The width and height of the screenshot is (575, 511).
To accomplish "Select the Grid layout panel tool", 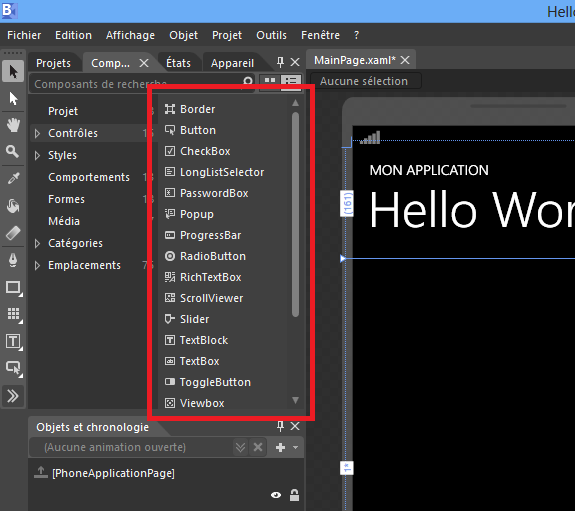I will [13, 314].
